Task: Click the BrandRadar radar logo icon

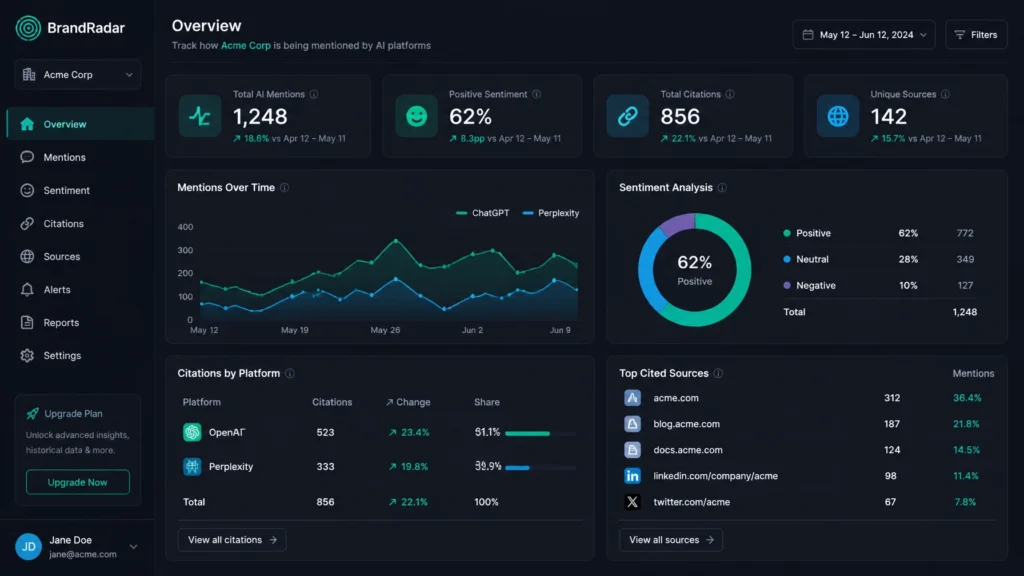Action: (x=28, y=28)
